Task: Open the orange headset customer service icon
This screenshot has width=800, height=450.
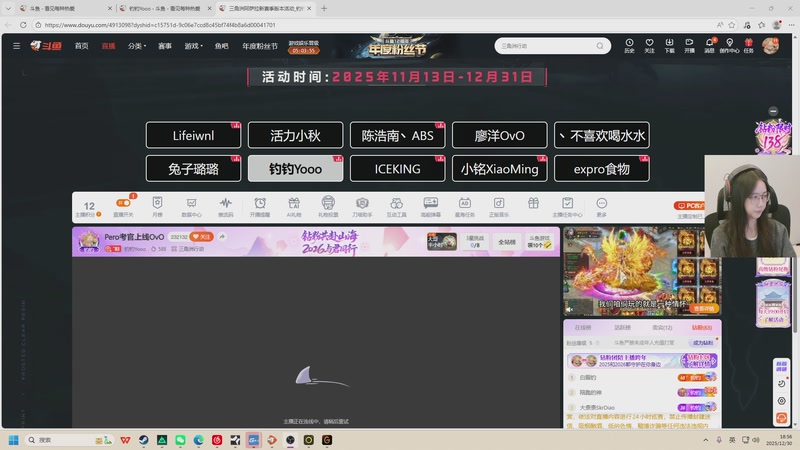Action: click(x=781, y=418)
